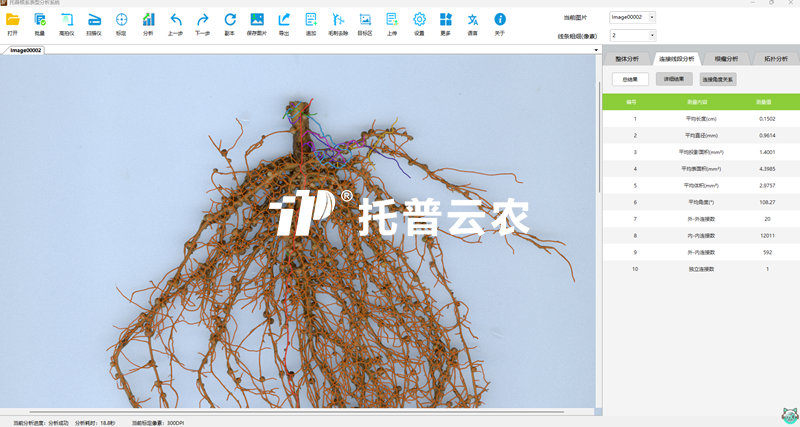
Task: Select the Image00002 document tab
Action: click(x=26, y=50)
